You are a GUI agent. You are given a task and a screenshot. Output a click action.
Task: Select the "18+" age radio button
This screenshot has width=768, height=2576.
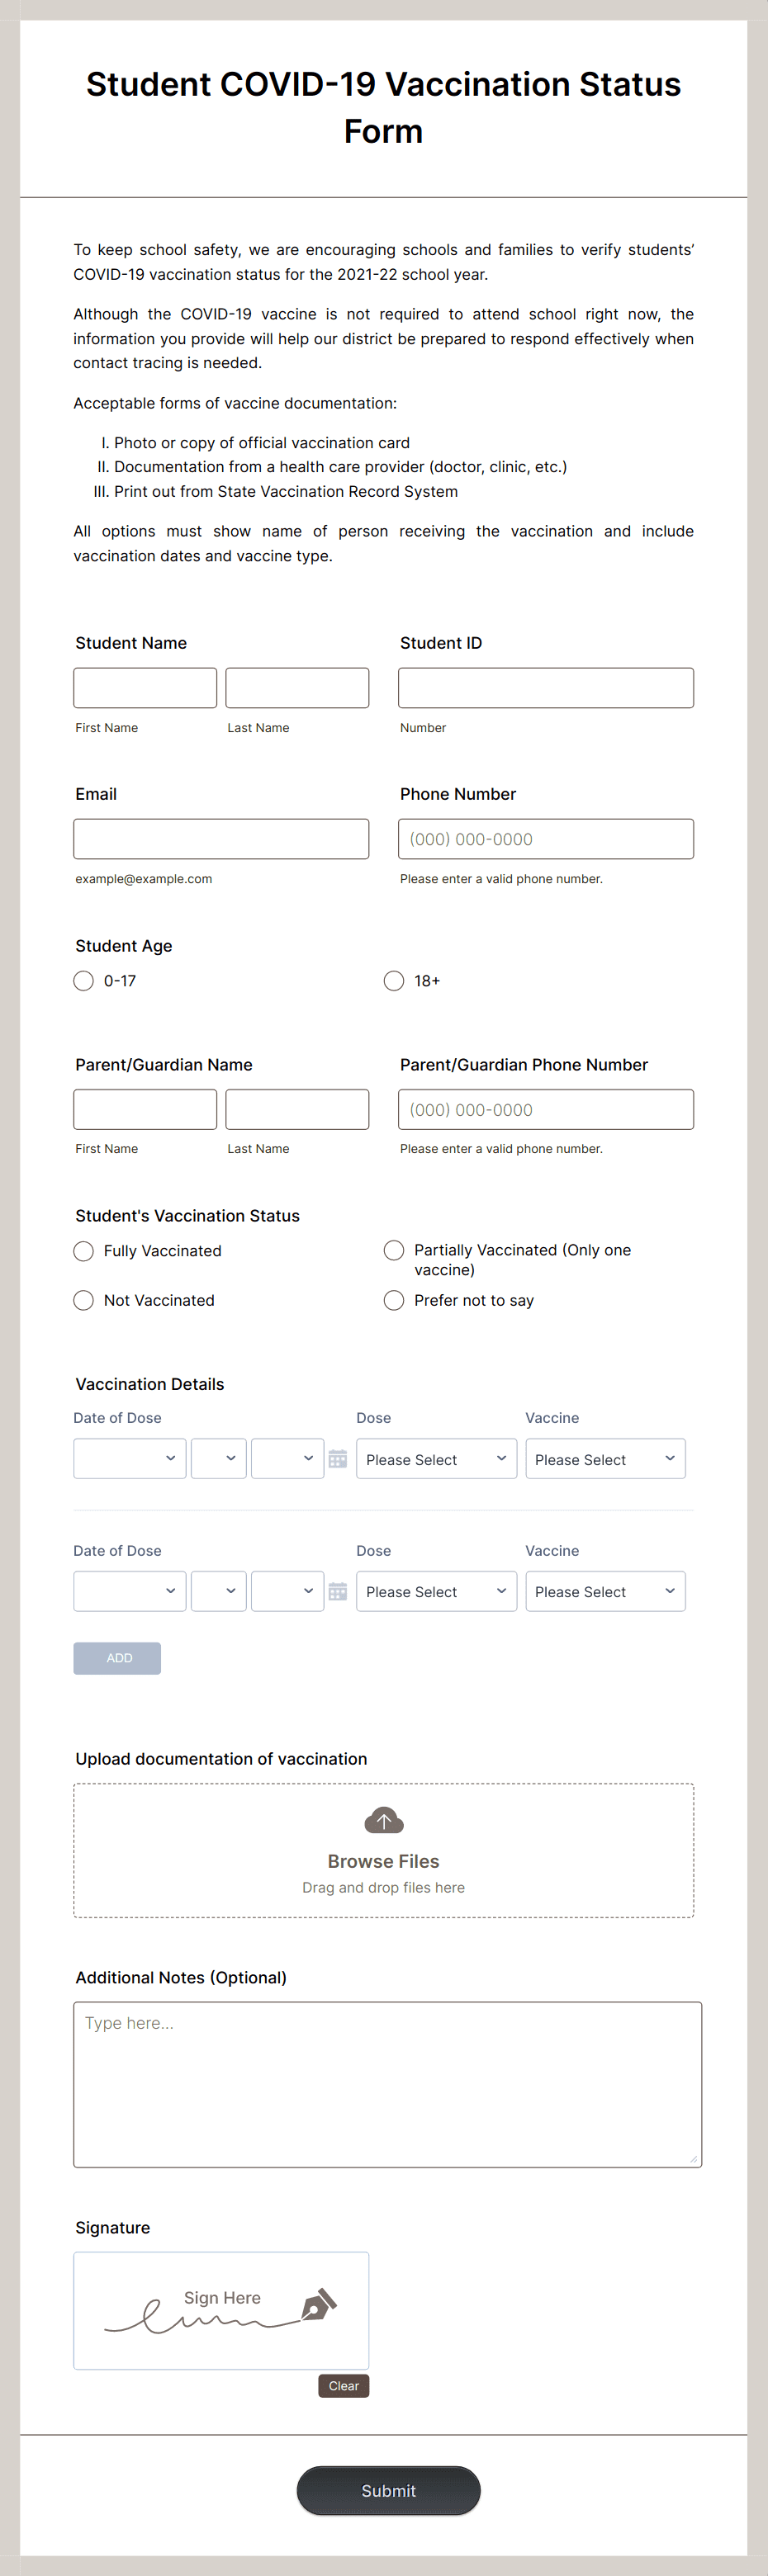pyautogui.click(x=394, y=981)
